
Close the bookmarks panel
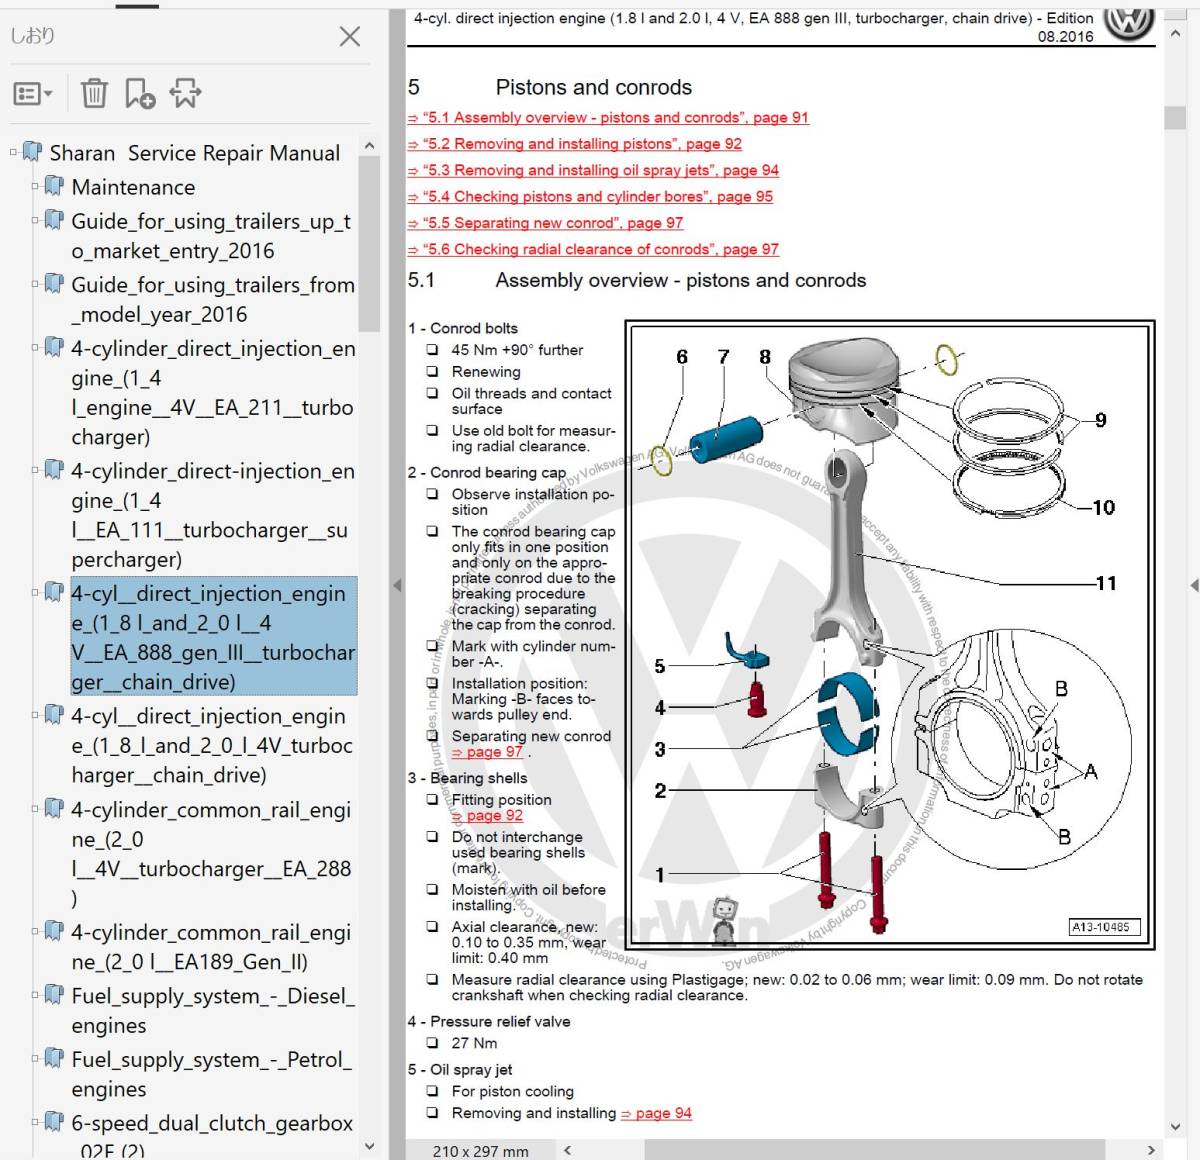point(350,37)
